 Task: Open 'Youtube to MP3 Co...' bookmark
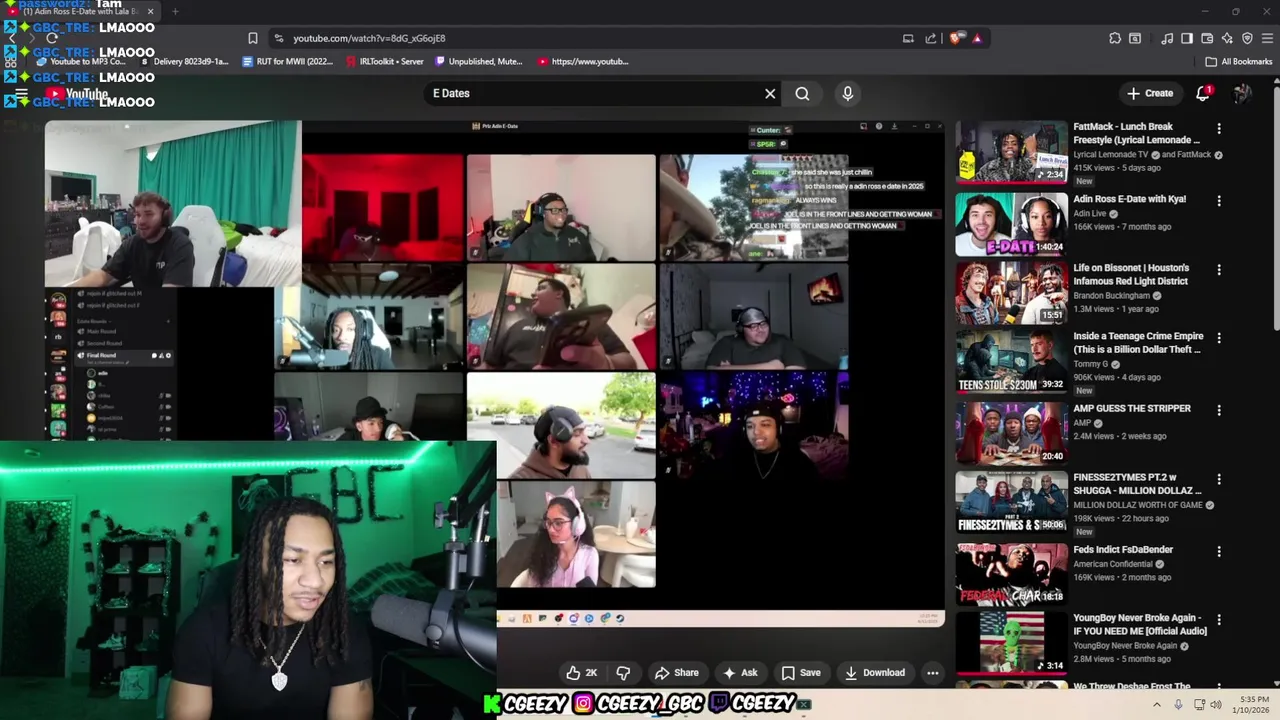82,61
